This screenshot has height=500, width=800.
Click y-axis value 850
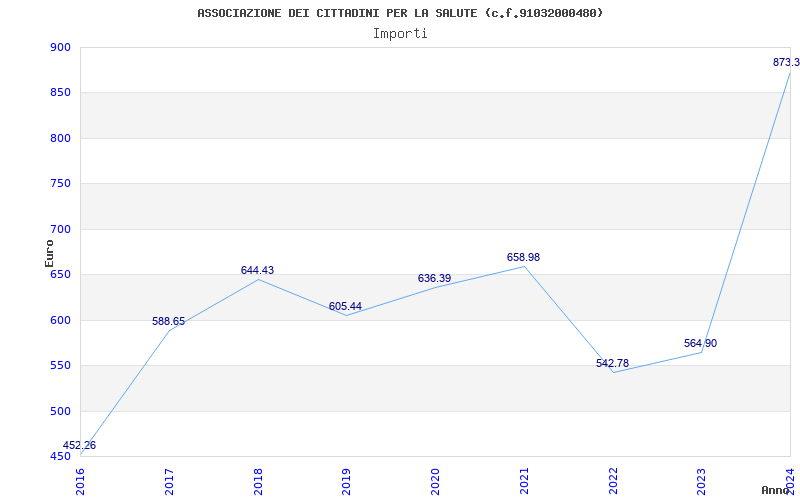pyautogui.click(x=60, y=93)
